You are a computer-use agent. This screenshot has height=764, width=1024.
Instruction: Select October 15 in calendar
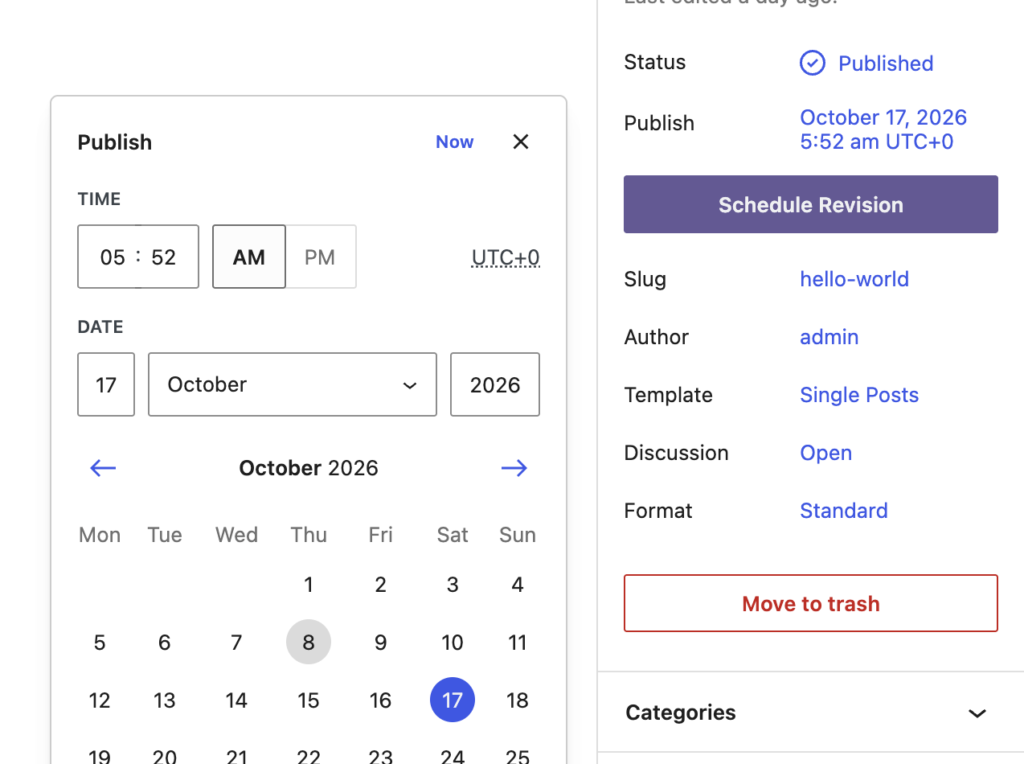(x=308, y=700)
